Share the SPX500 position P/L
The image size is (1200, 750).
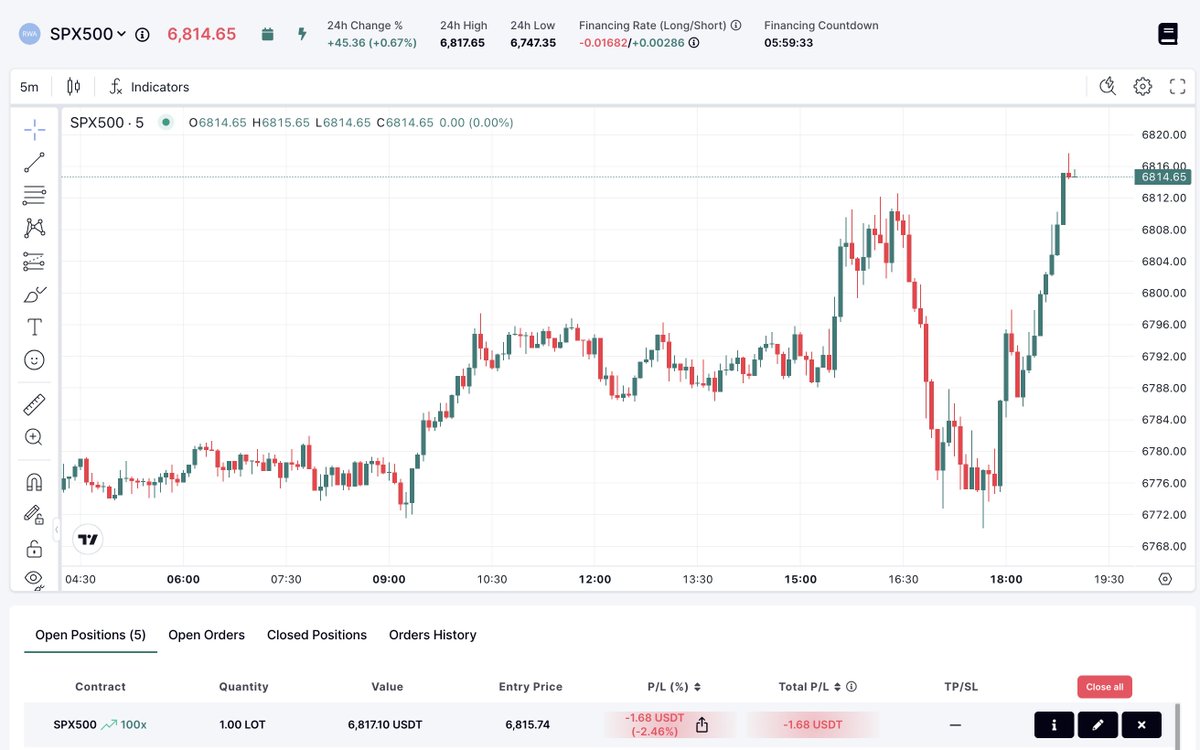[702, 725]
